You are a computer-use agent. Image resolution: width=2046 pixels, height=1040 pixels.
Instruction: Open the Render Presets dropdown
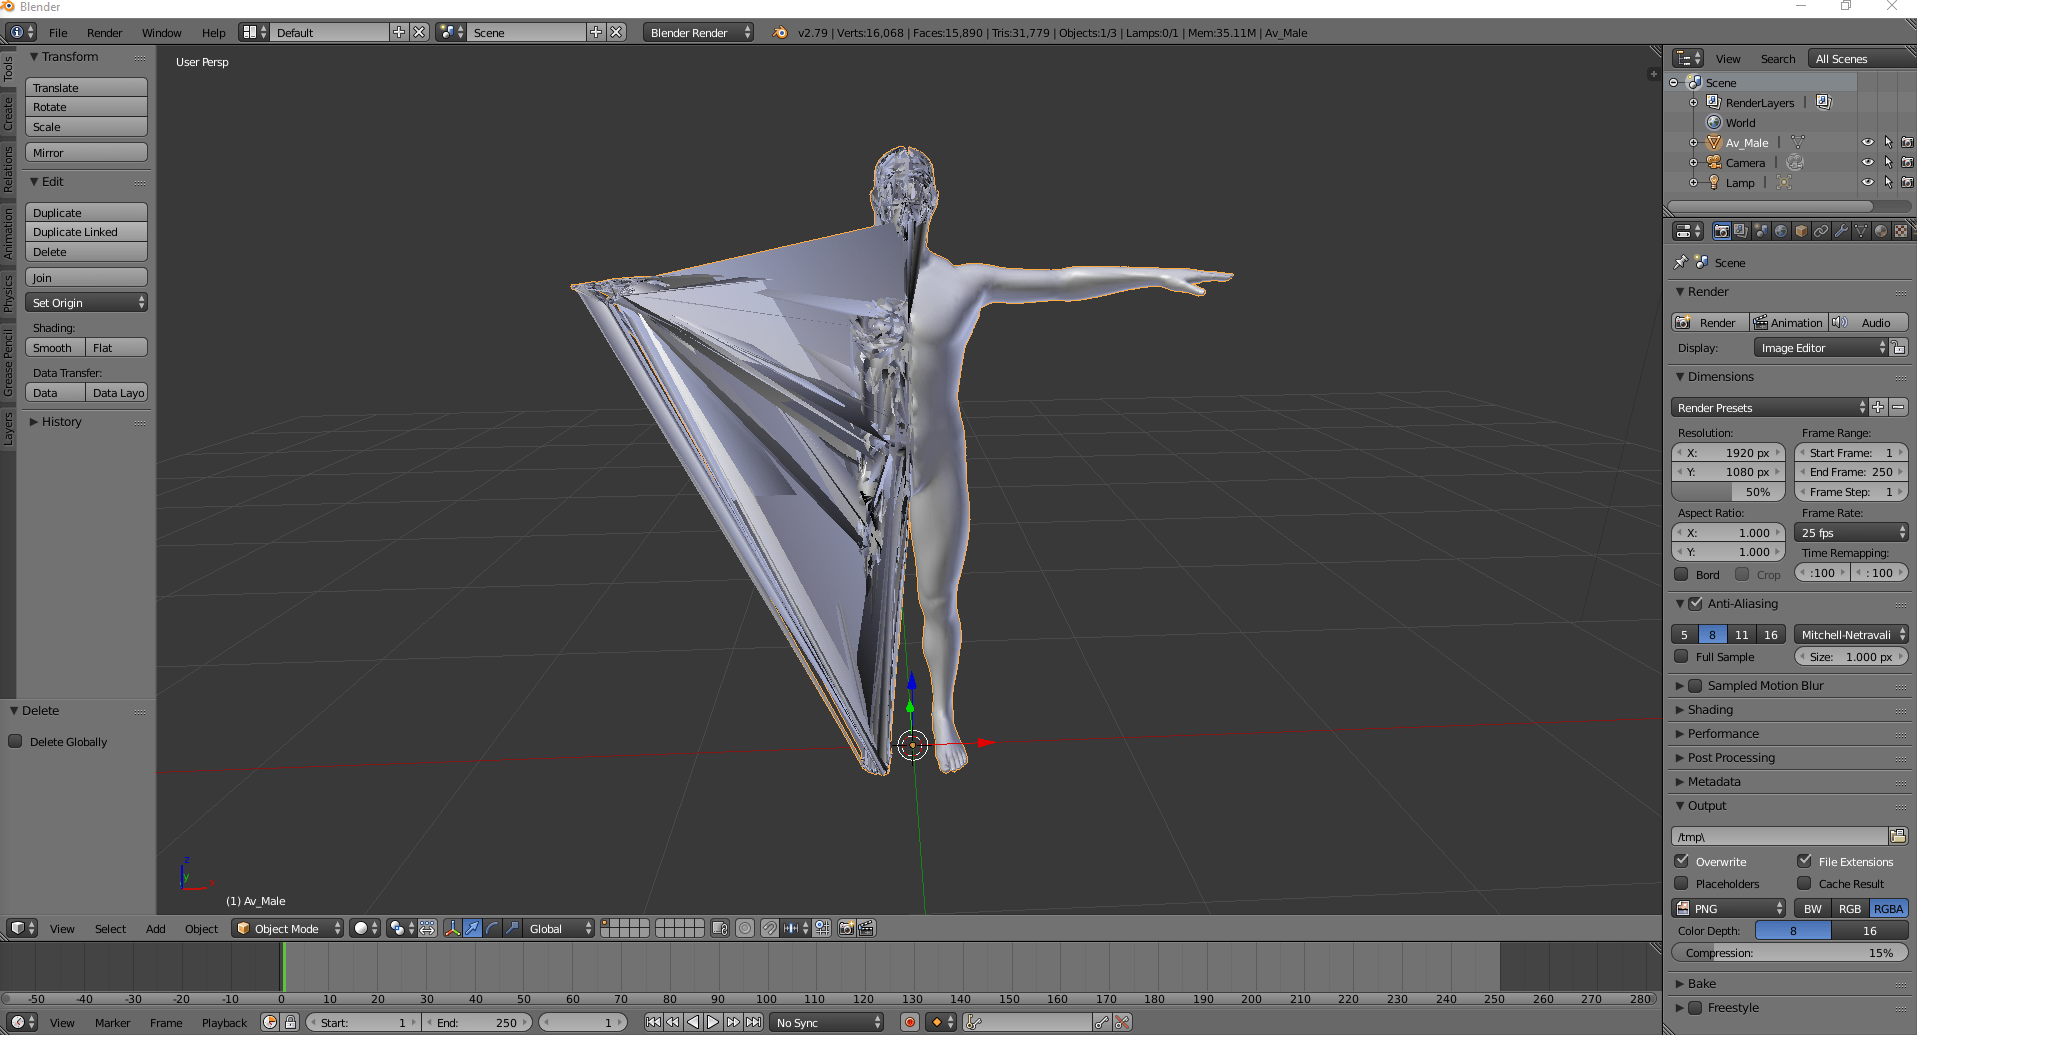click(x=1769, y=407)
